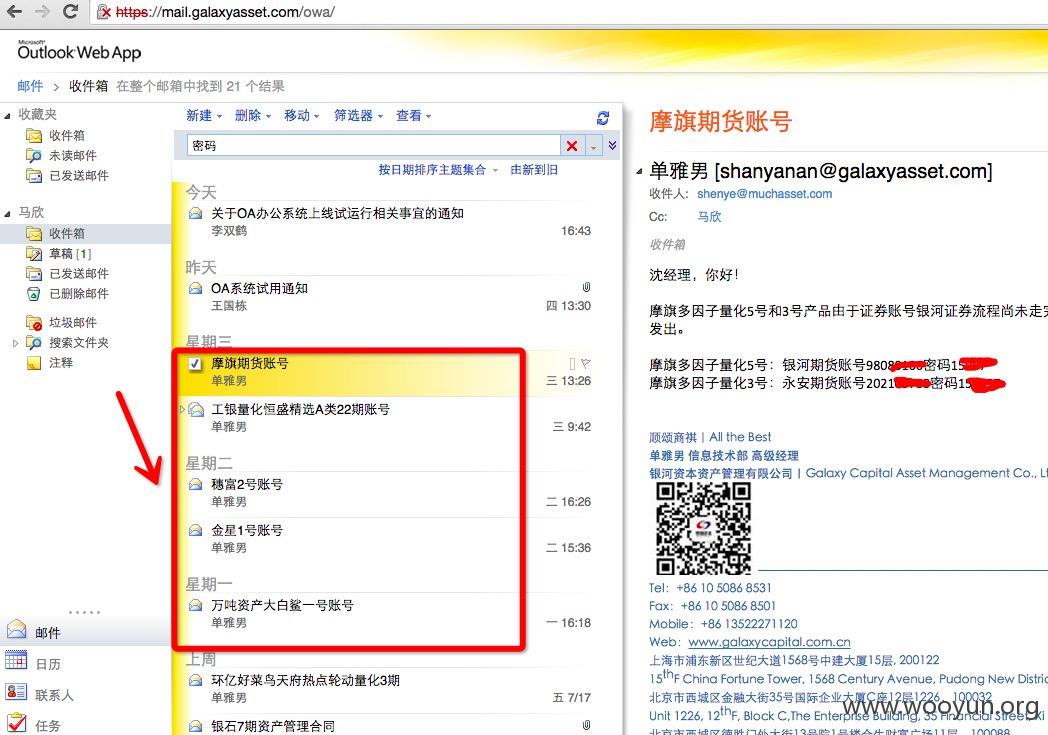Viewport: 1048px width, 735px height.
Task: Click the category icon on 摩旗期货账号 message
Action: coord(572,363)
